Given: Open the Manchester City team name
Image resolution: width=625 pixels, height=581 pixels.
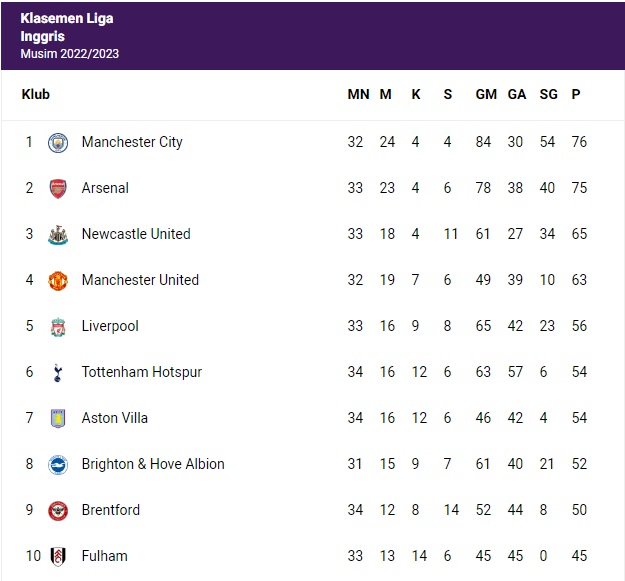Looking at the screenshot, I should [x=132, y=142].
